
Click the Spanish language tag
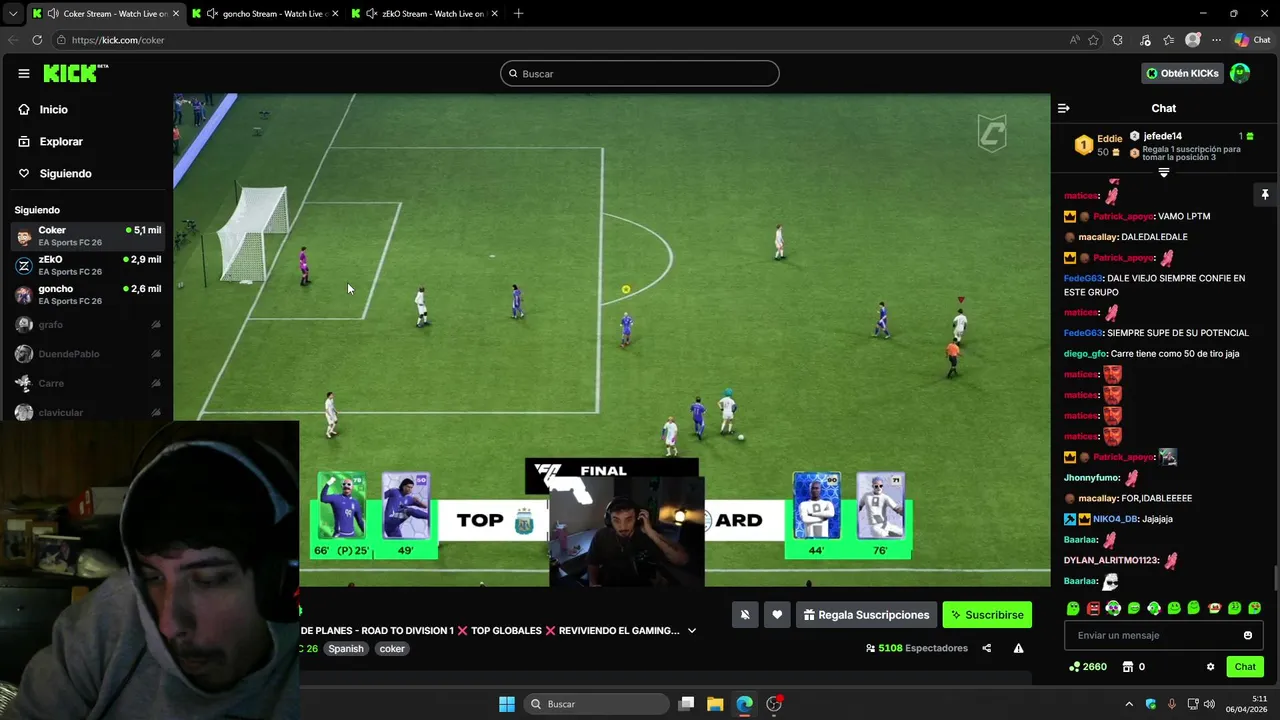click(x=346, y=649)
